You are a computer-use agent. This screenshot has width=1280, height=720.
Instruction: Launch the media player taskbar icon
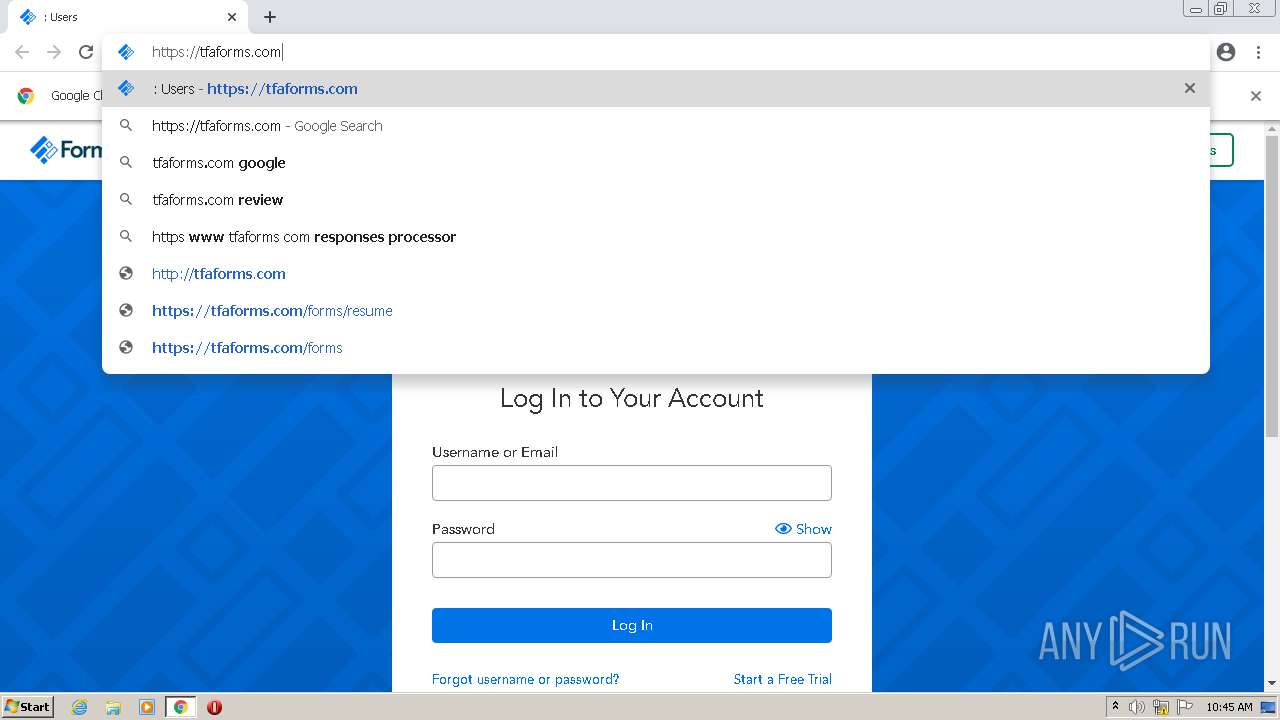pyautogui.click(x=147, y=707)
